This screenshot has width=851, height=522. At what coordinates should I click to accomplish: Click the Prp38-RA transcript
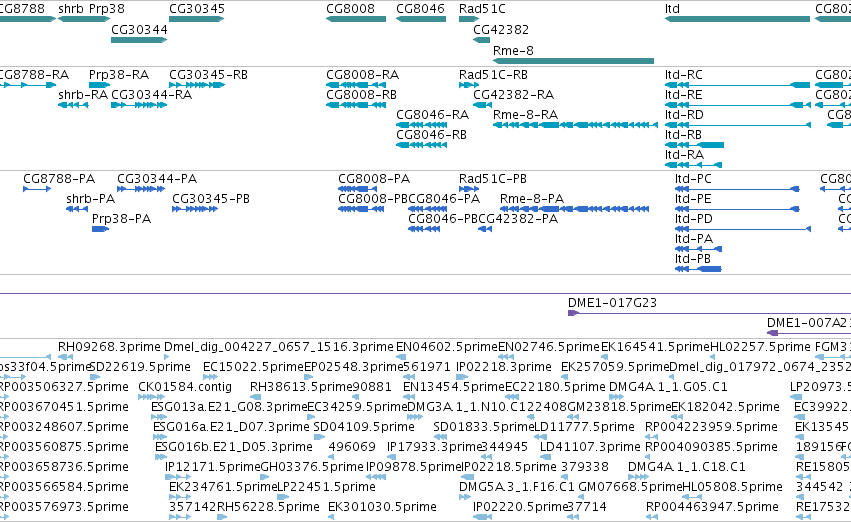[x=99, y=85]
